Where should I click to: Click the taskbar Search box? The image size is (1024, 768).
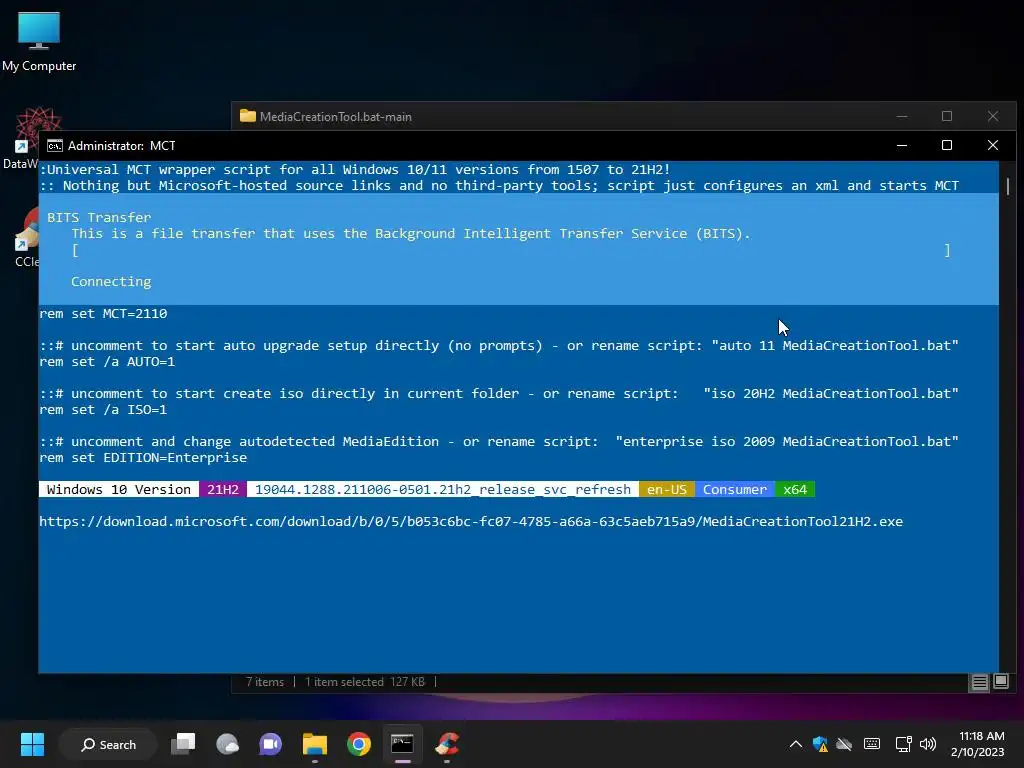[x=108, y=744]
